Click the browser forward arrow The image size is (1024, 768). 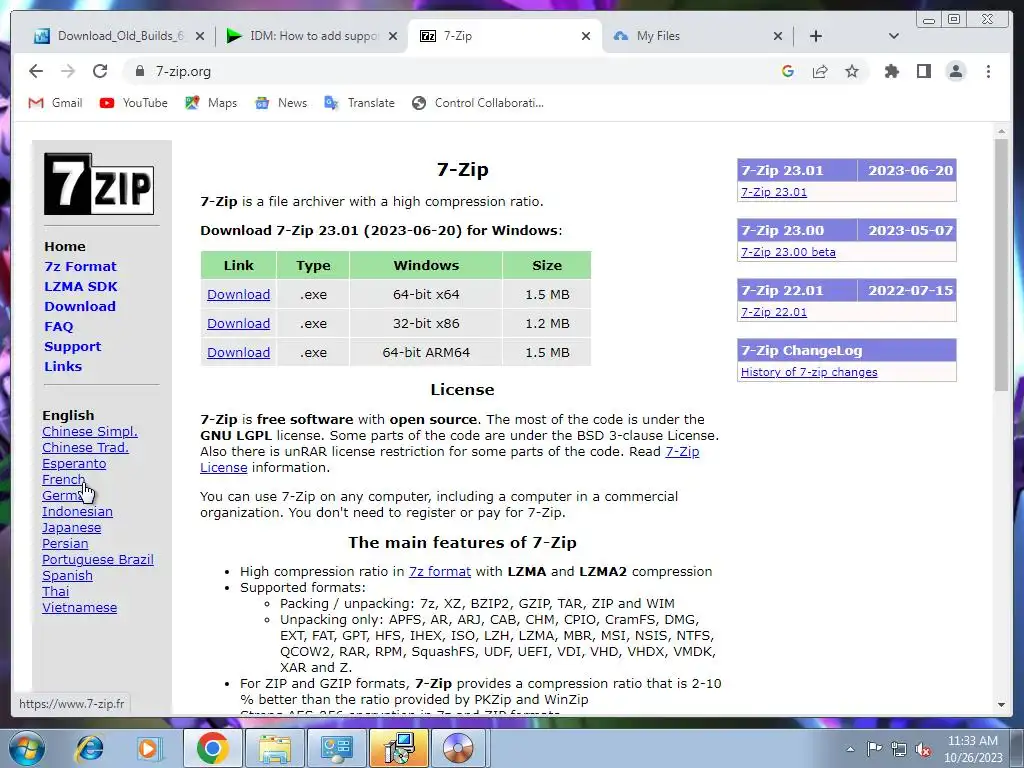pos(68,71)
